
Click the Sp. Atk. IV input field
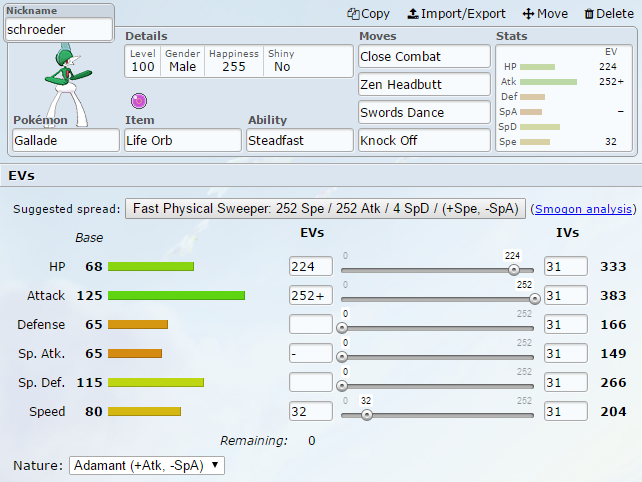point(565,353)
